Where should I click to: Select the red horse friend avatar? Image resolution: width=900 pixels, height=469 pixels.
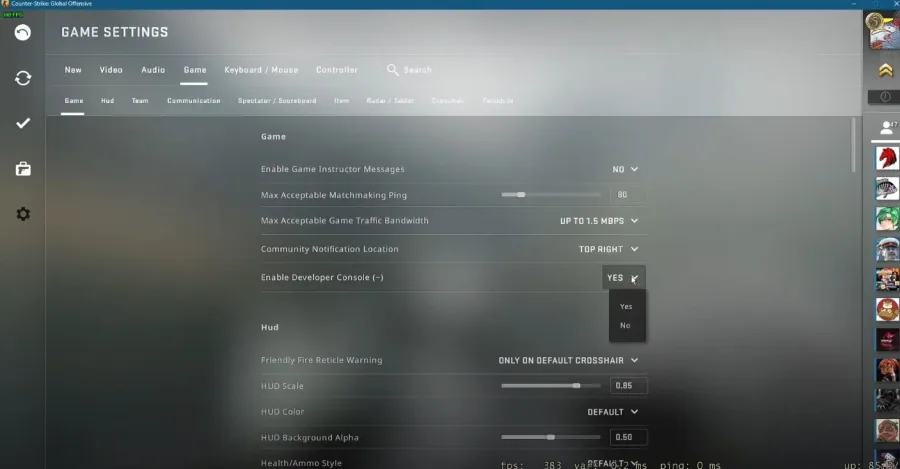[887, 158]
